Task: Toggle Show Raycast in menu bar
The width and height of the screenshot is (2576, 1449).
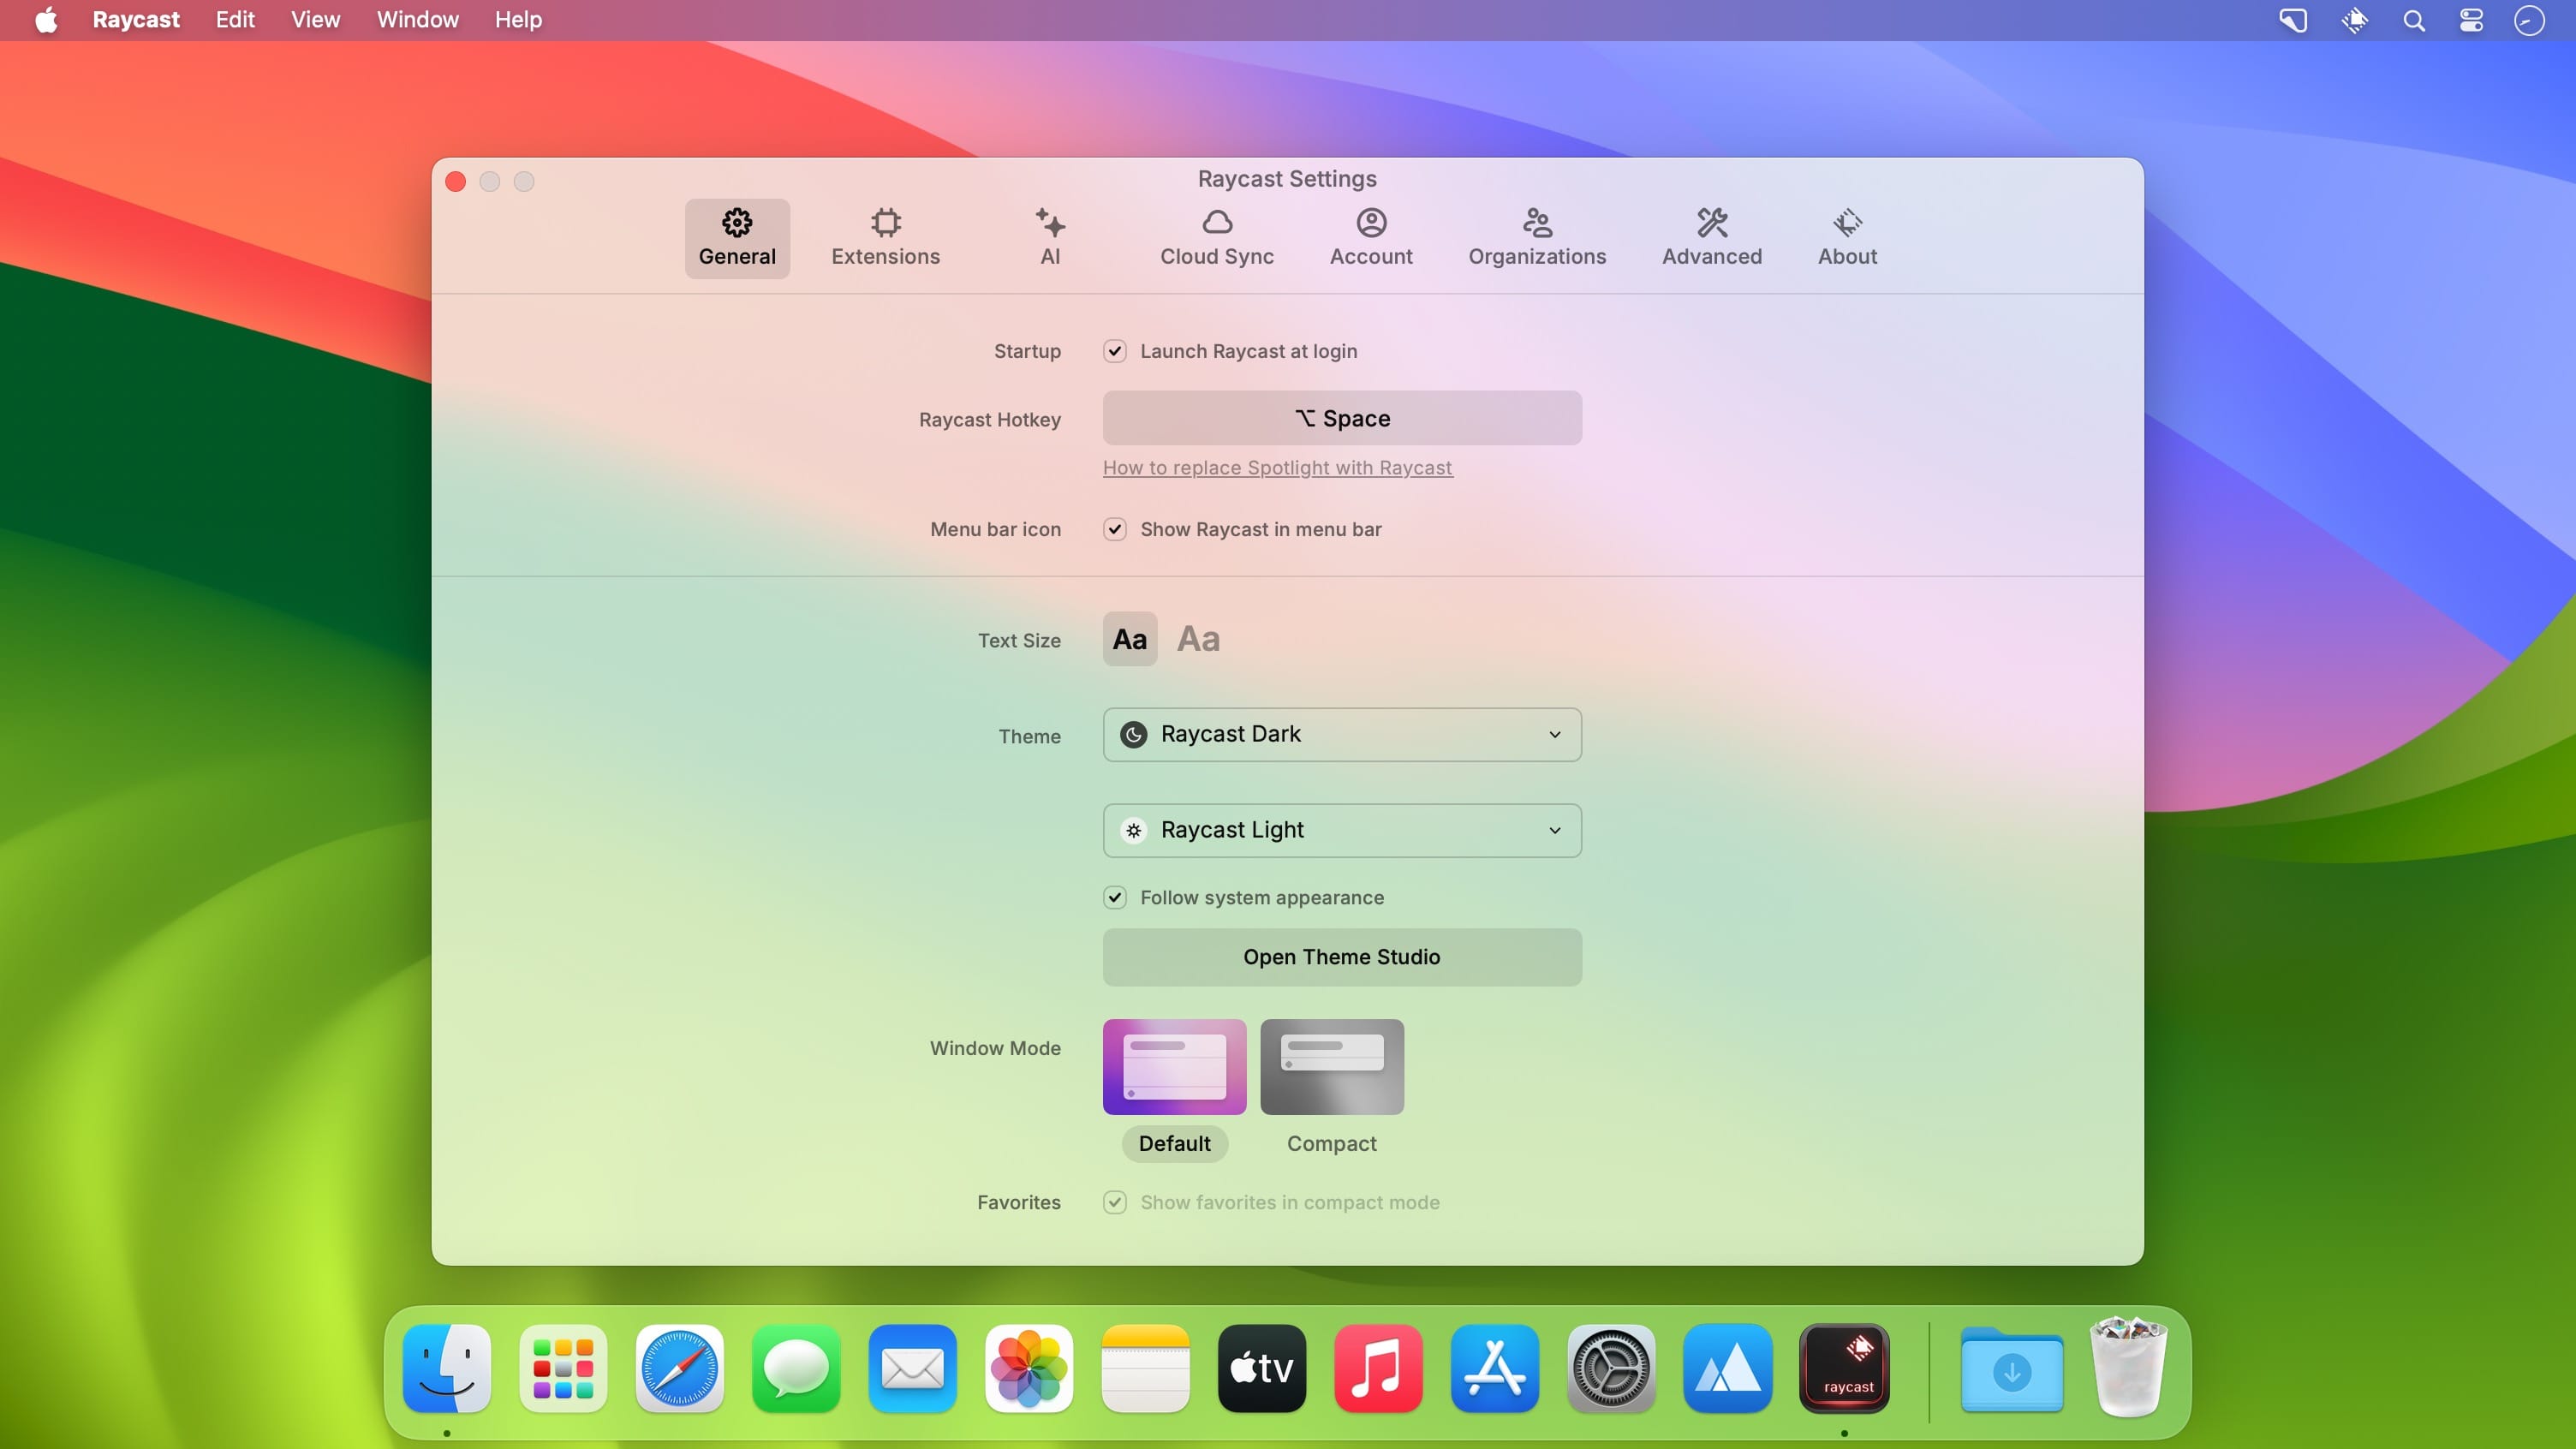Action: [x=1114, y=529]
